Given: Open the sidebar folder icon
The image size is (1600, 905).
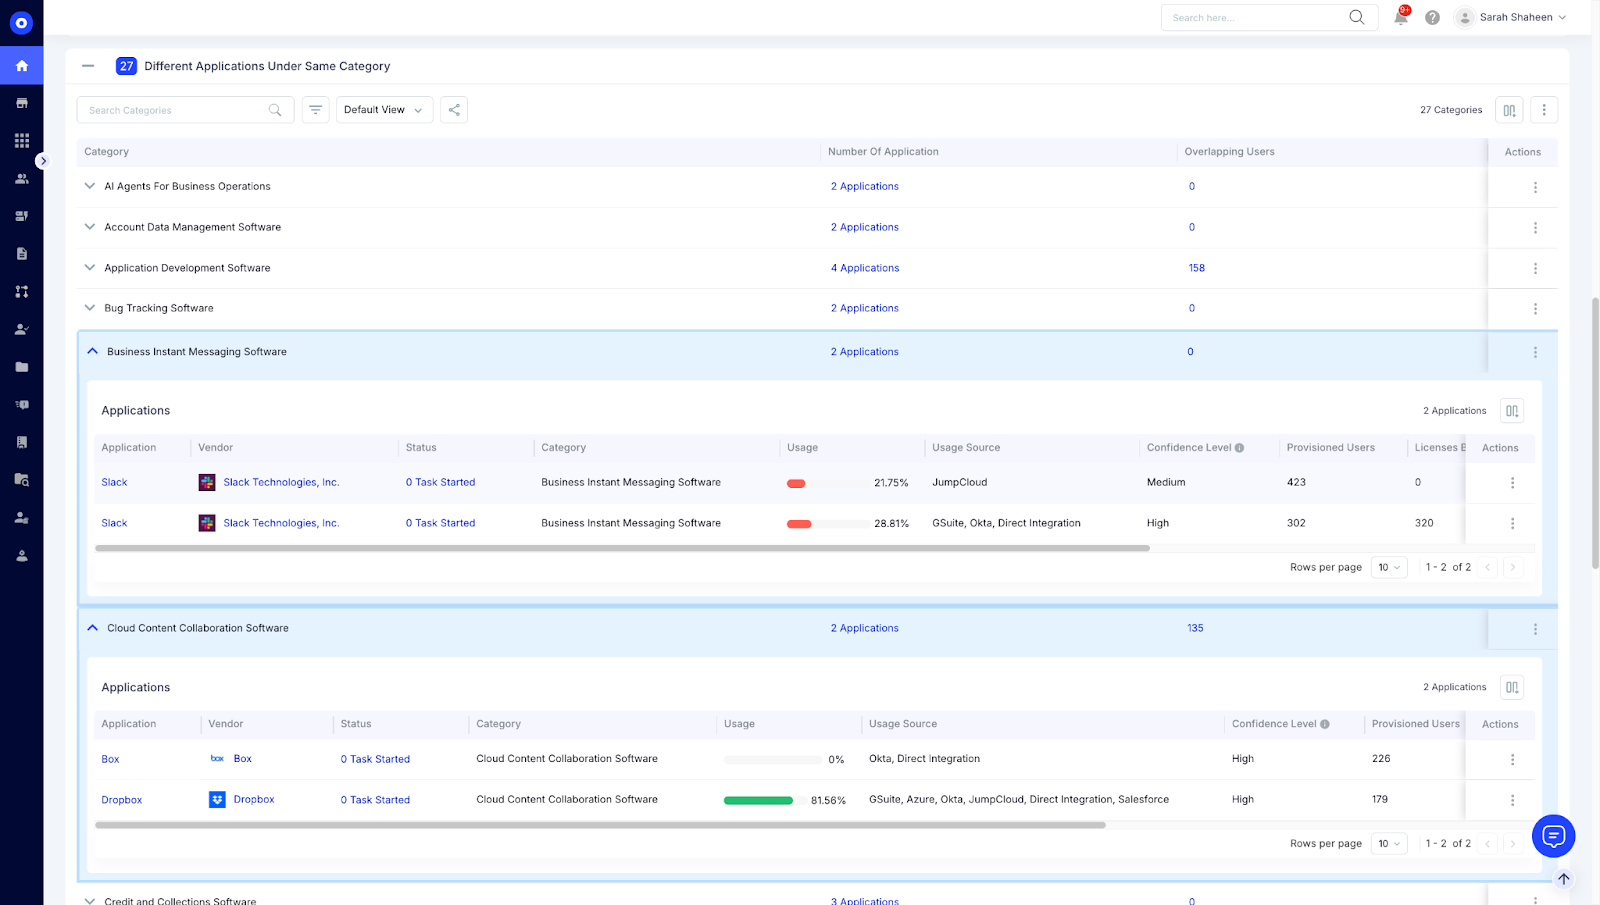Looking at the screenshot, I should [21, 367].
